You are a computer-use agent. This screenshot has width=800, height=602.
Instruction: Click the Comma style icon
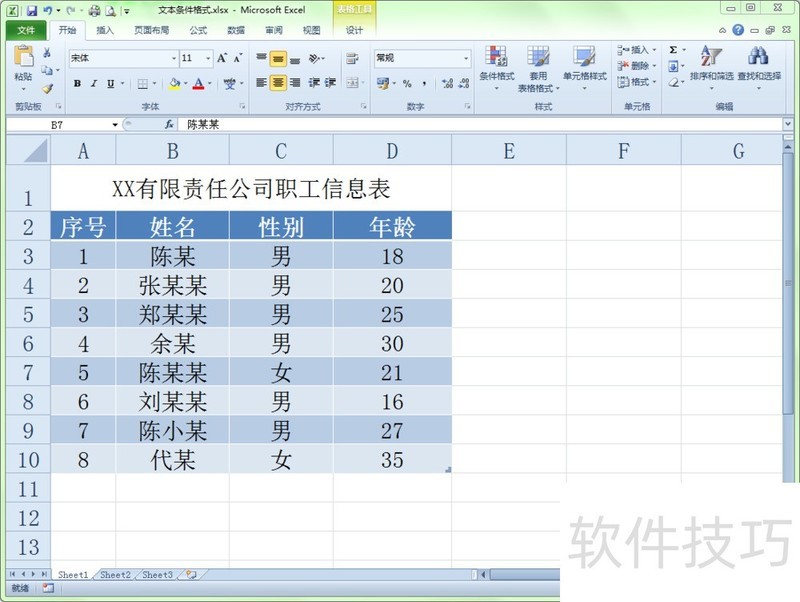pyautogui.click(x=424, y=83)
